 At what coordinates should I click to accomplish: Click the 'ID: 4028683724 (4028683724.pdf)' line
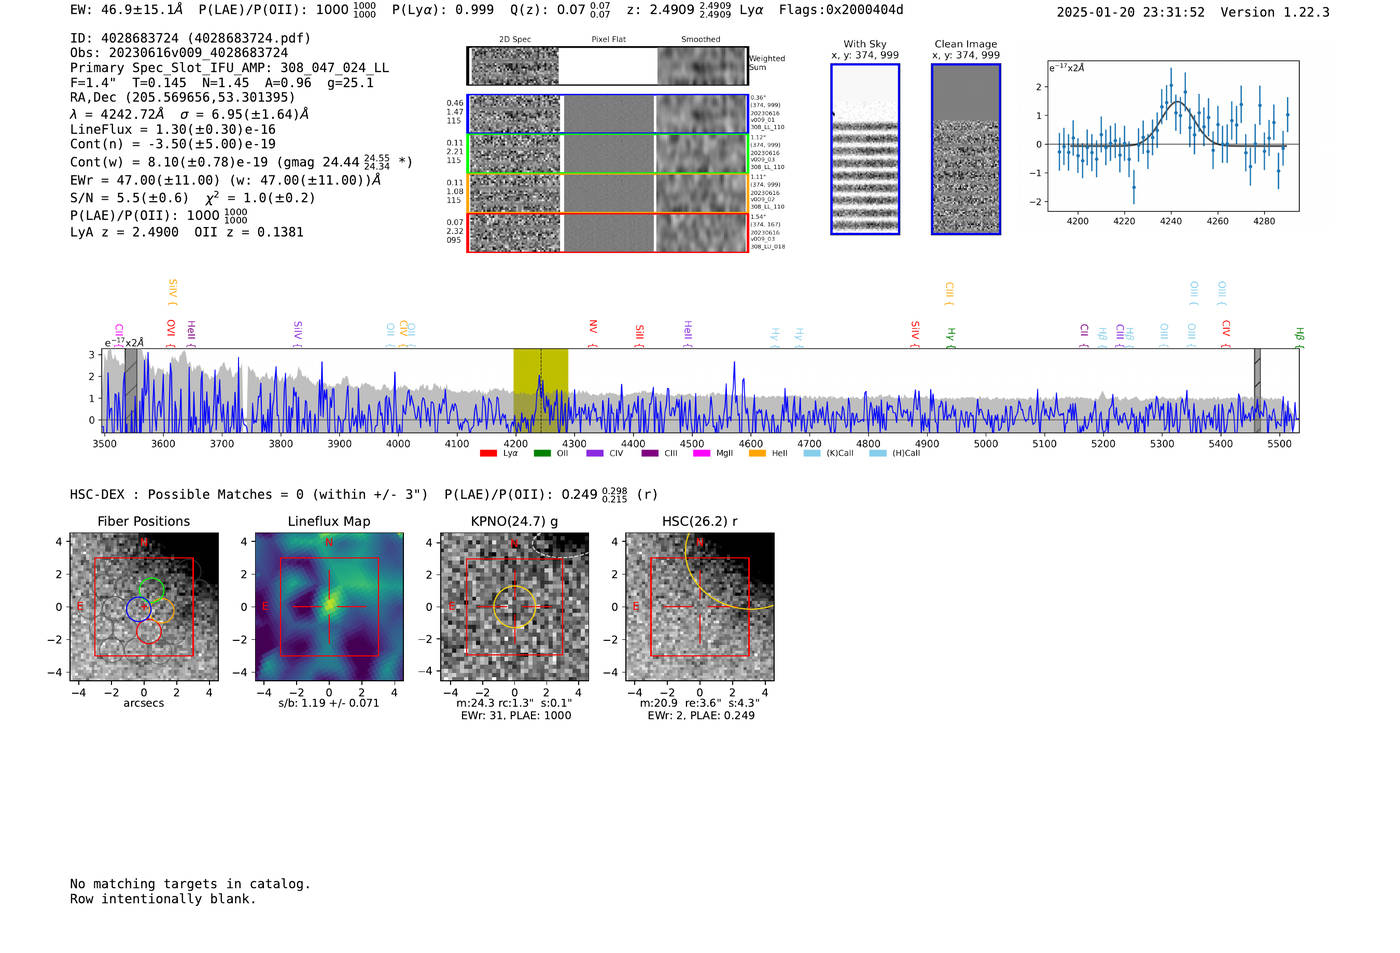190,38
